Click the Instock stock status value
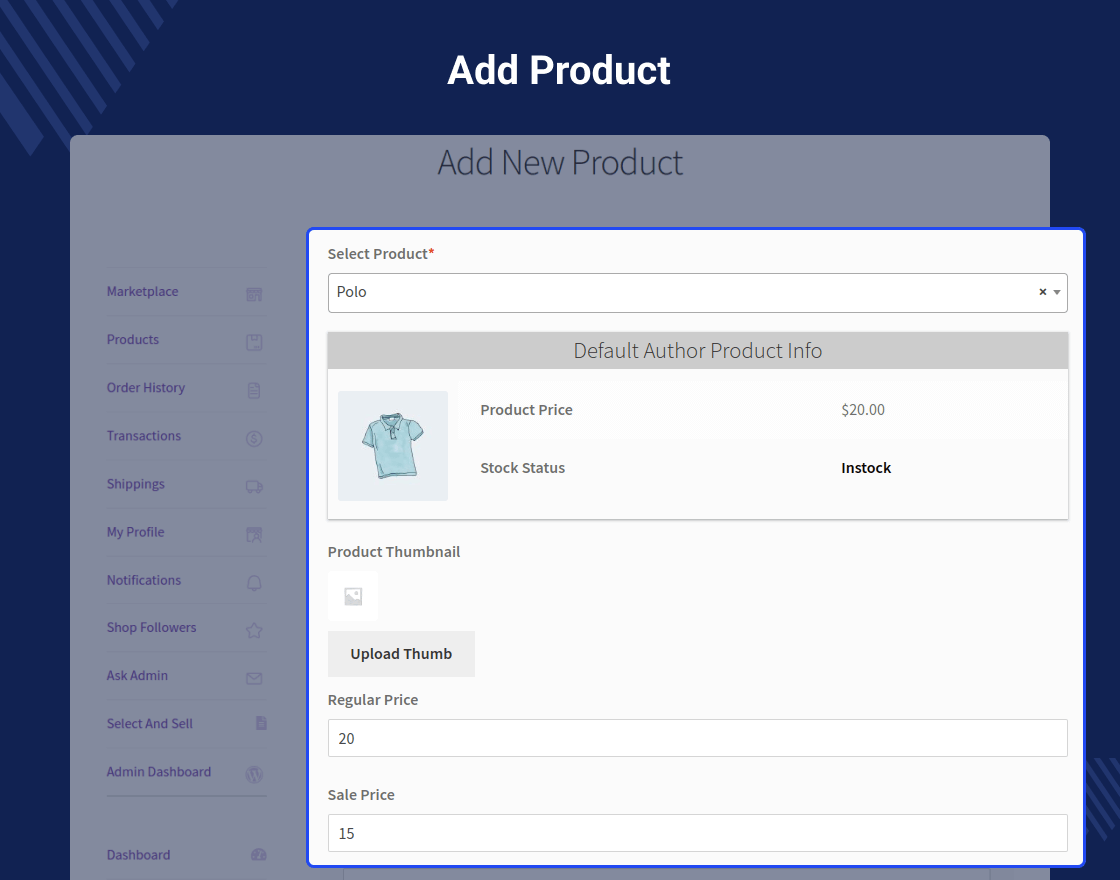 tap(866, 468)
